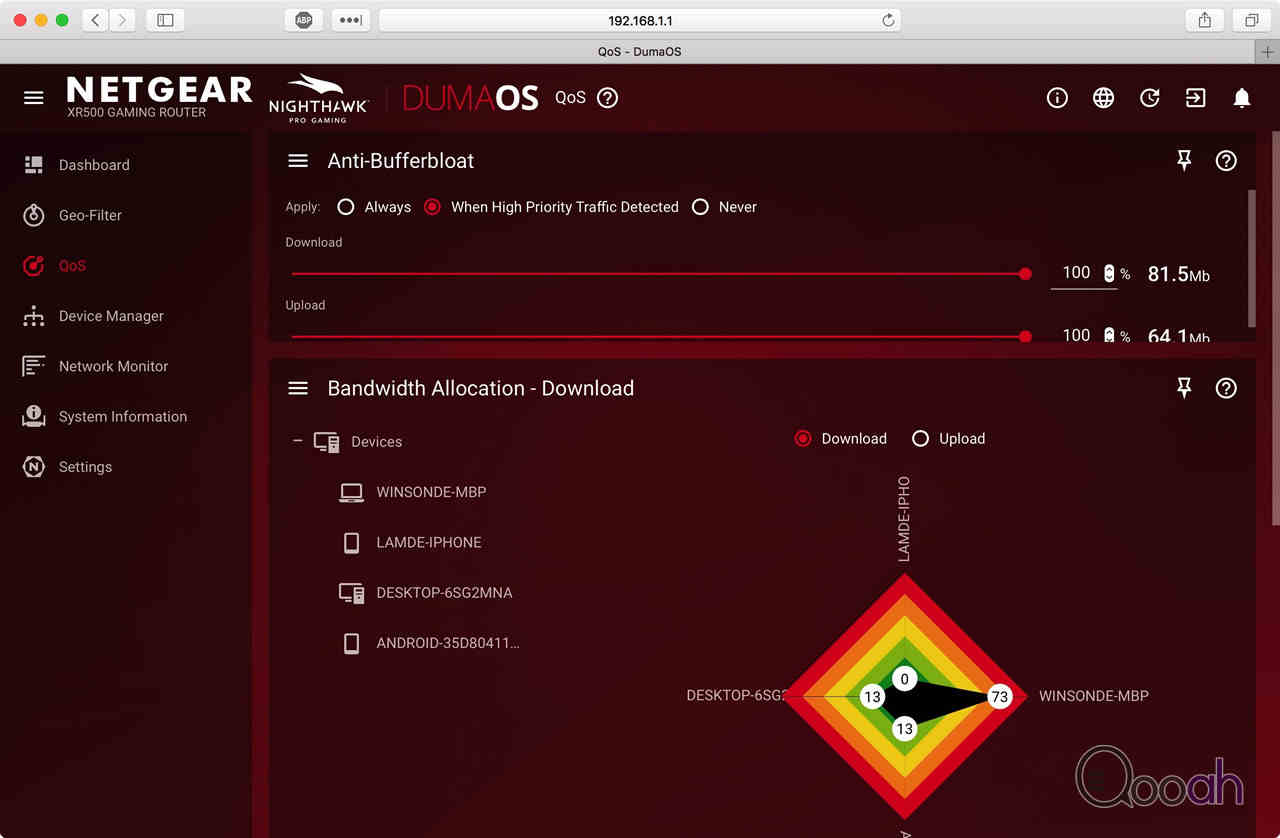Open Settings in the sidebar

[85, 467]
